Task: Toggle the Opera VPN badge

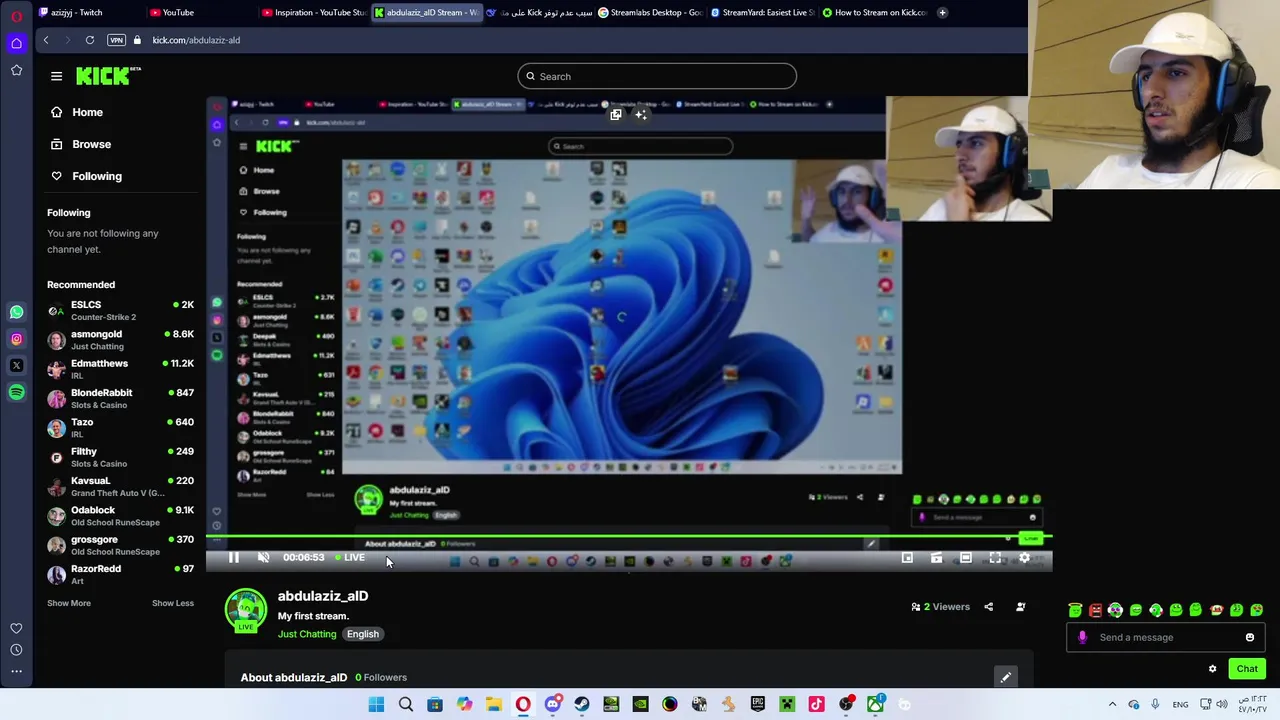Action: pos(117,40)
